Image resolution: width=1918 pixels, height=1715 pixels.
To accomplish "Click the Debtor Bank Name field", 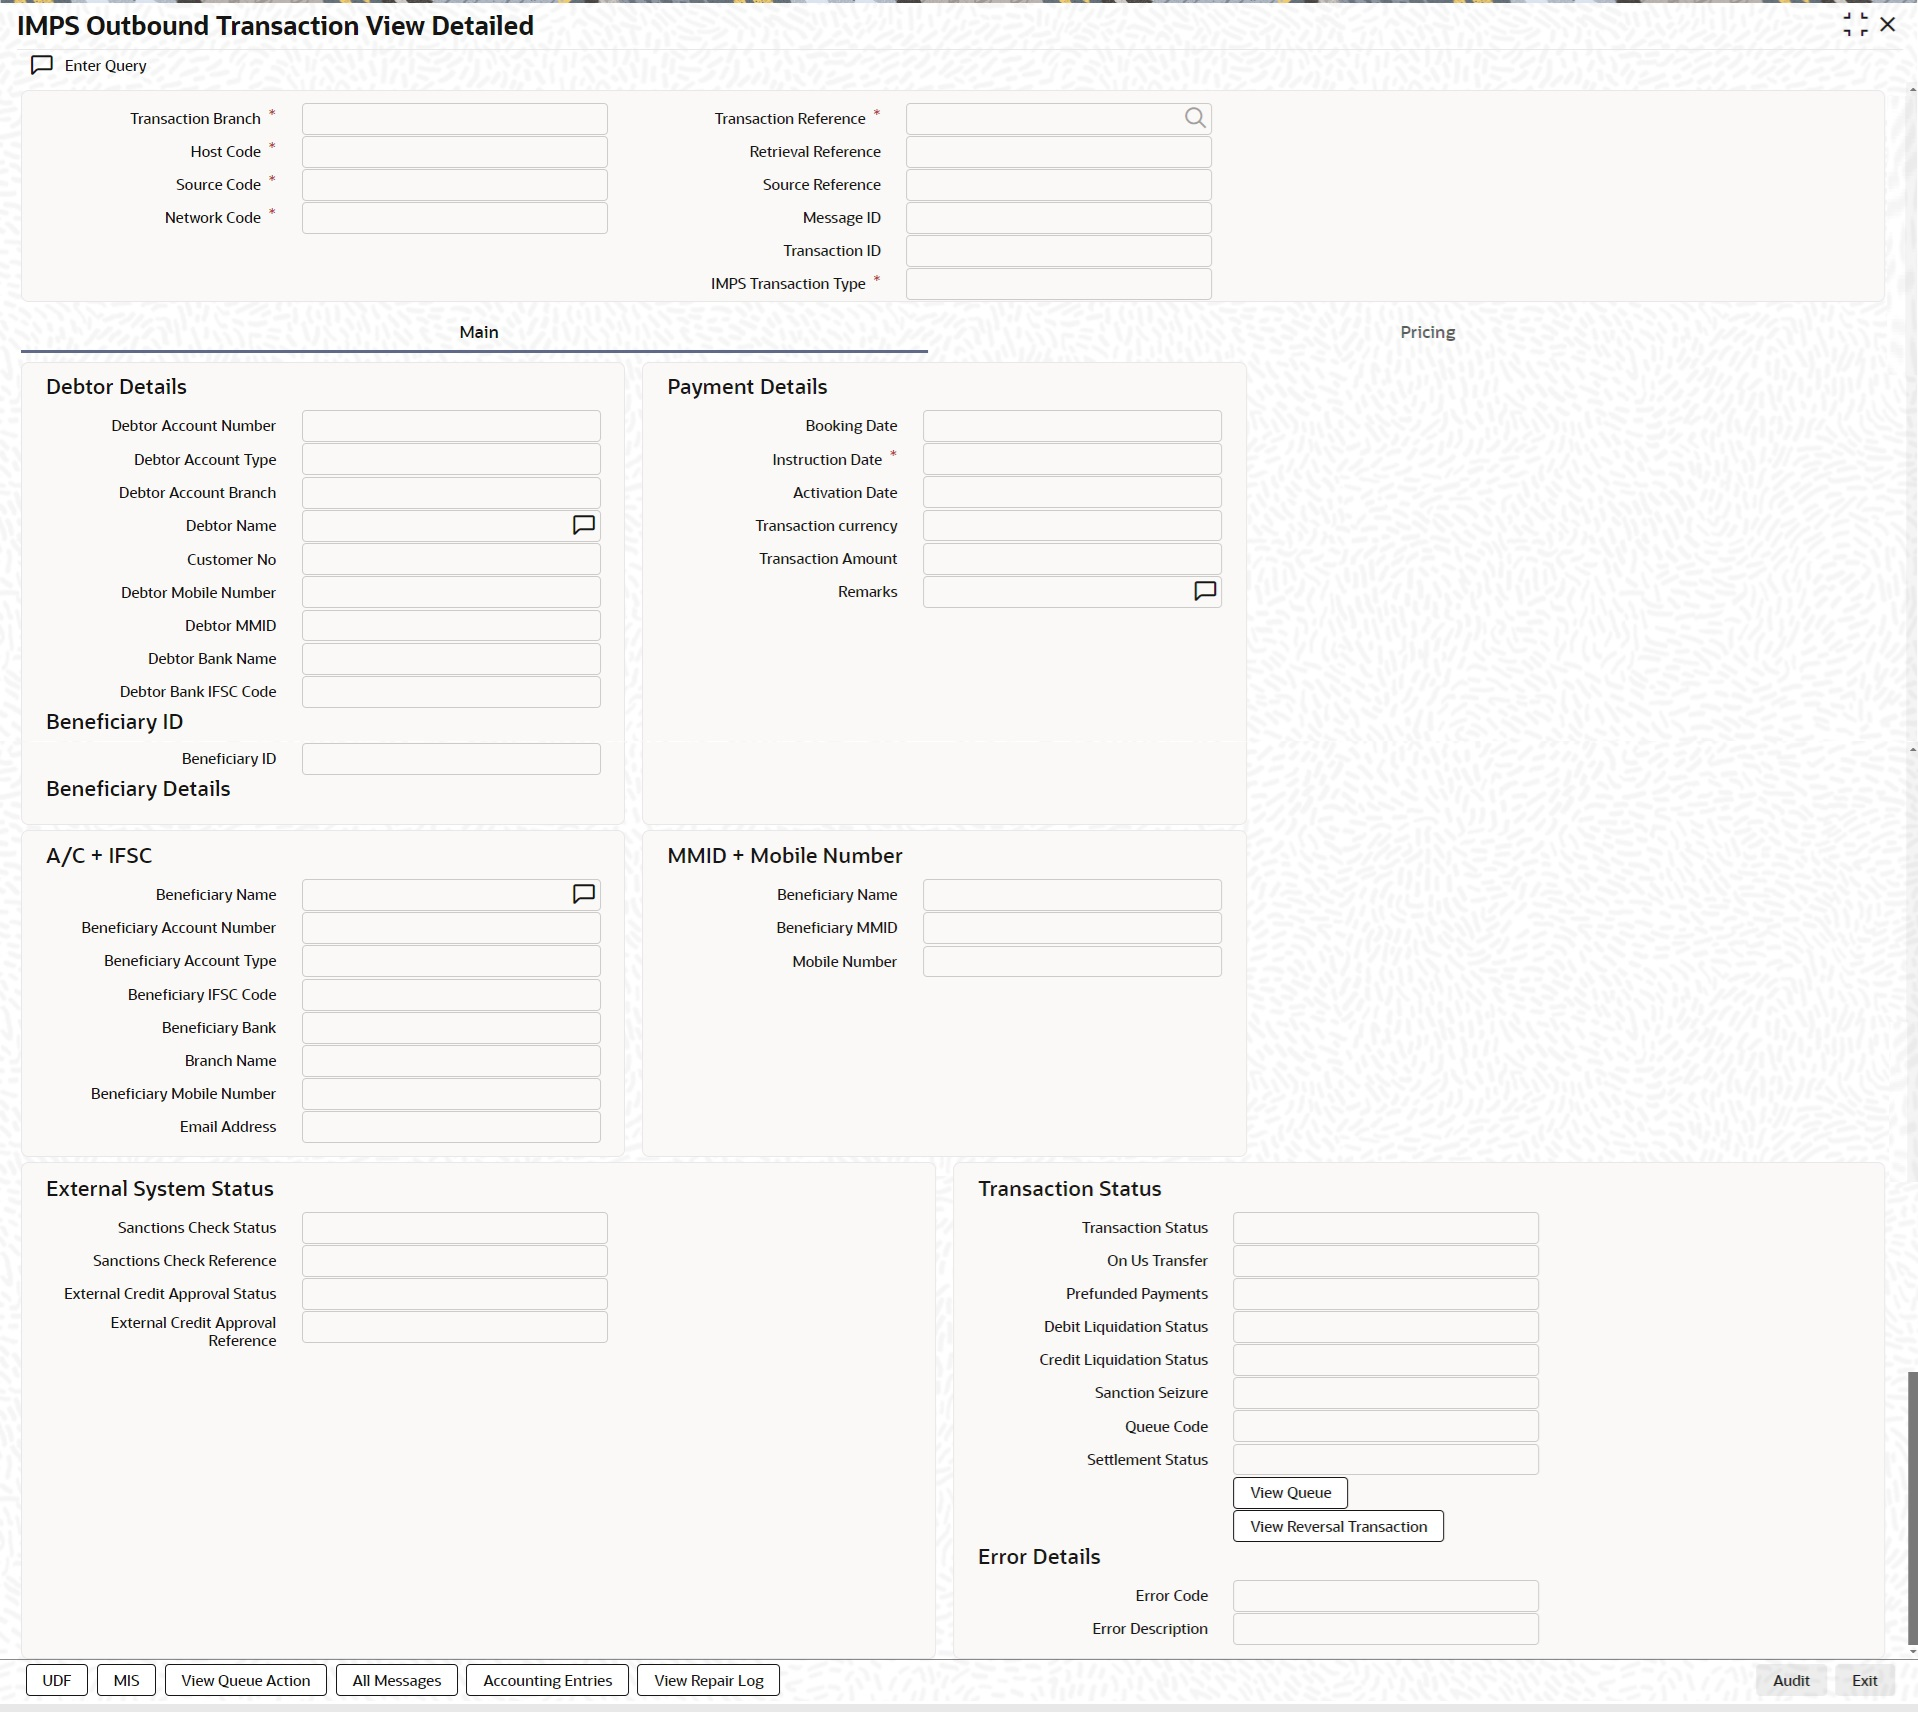I will click(451, 659).
